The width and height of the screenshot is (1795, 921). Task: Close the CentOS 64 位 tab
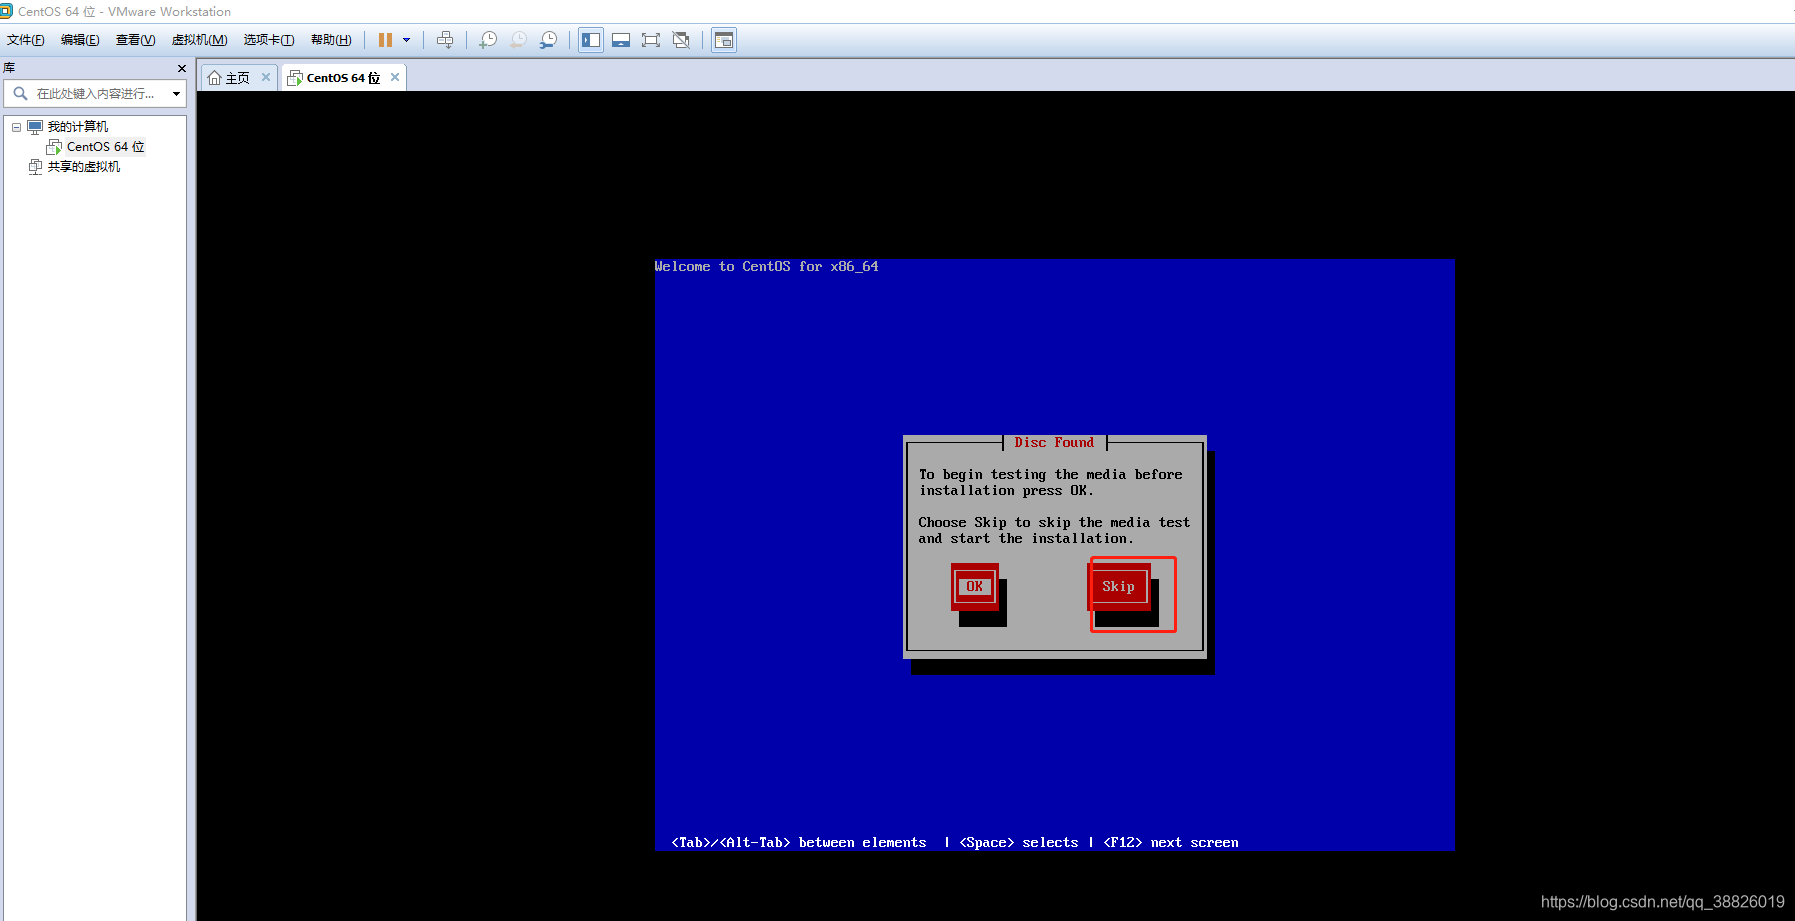tap(395, 77)
